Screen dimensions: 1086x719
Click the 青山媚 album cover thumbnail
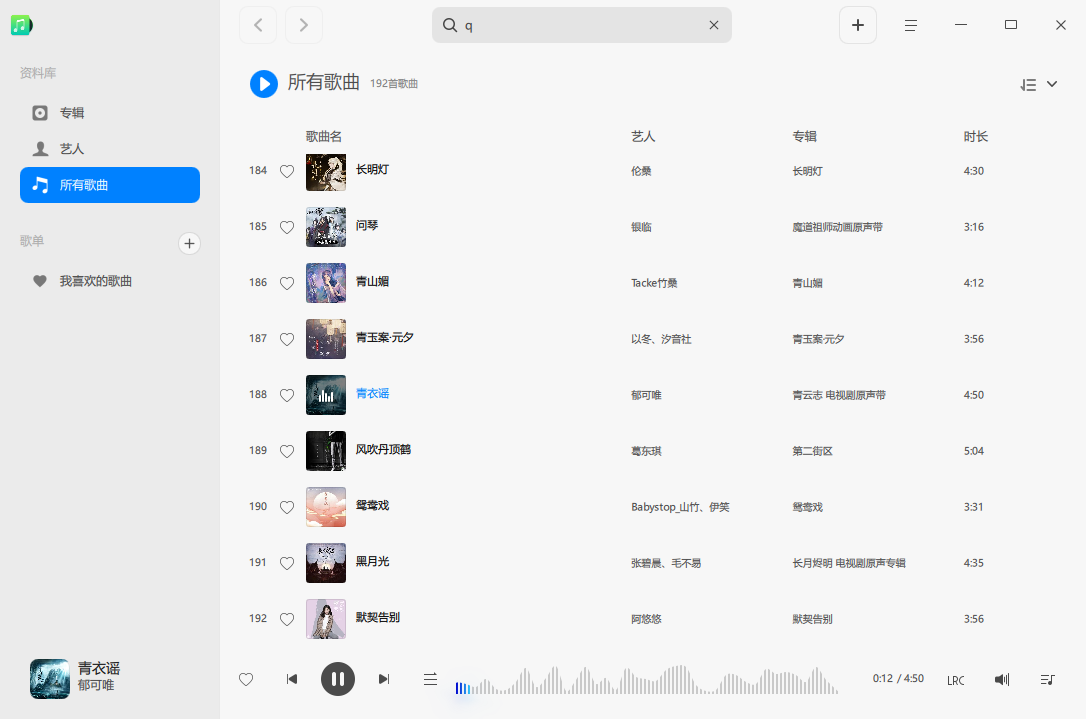(326, 283)
